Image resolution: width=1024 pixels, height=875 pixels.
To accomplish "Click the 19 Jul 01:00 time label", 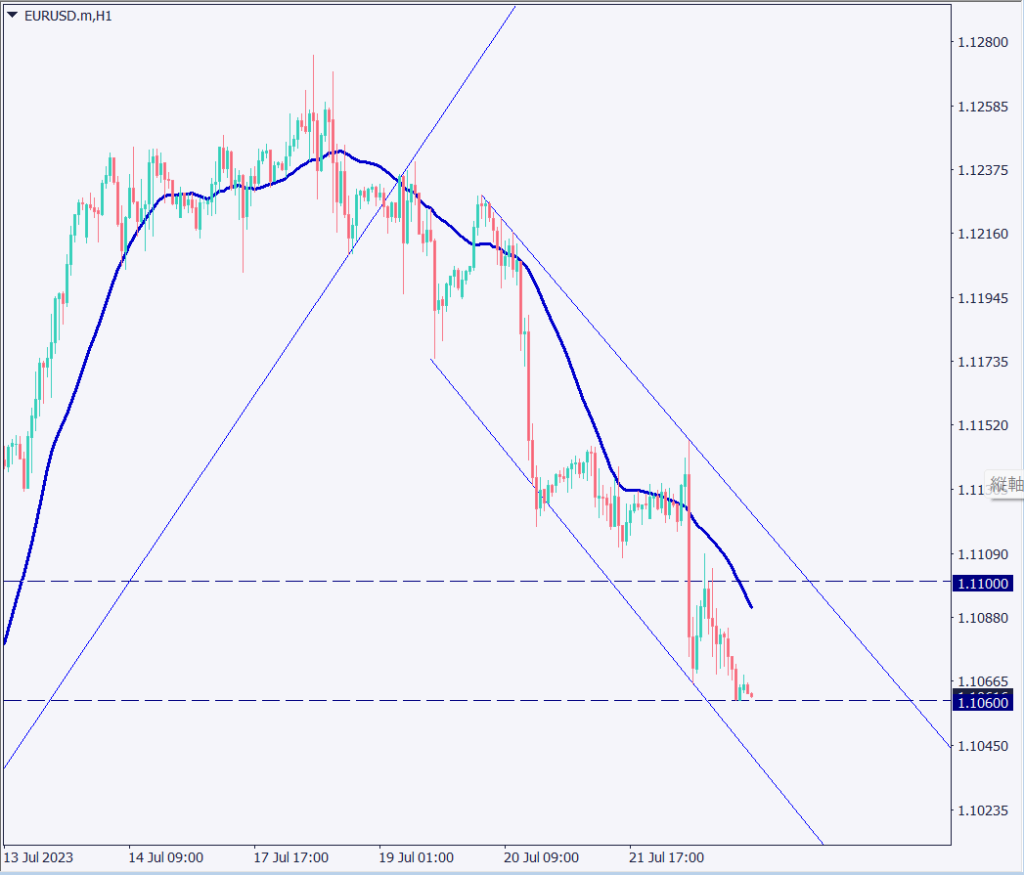I will [416, 858].
